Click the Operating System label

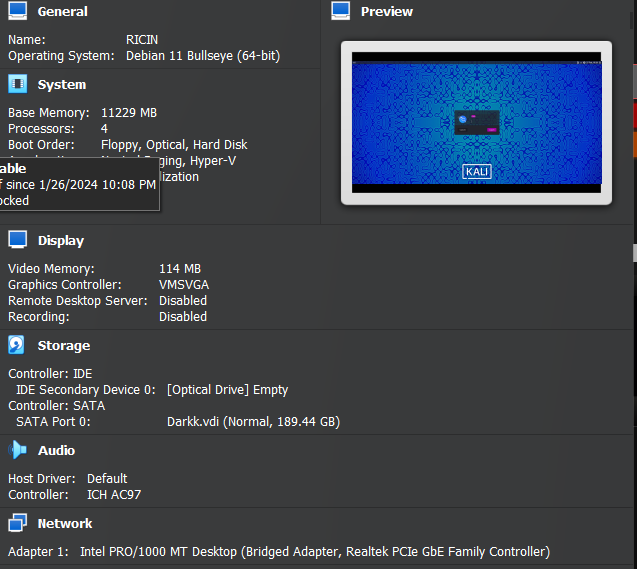pyautogui.click(x=61, y=56)
